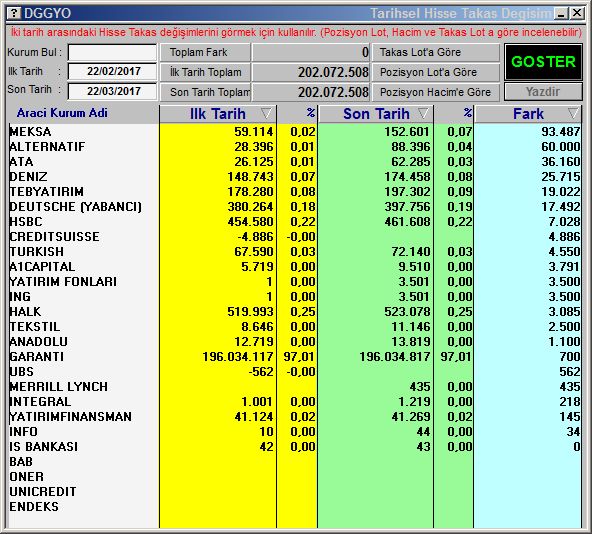This screenshot has height=534, width=592.
Task: Select the MERRILL LYNCH row
Action: point(295,387)
